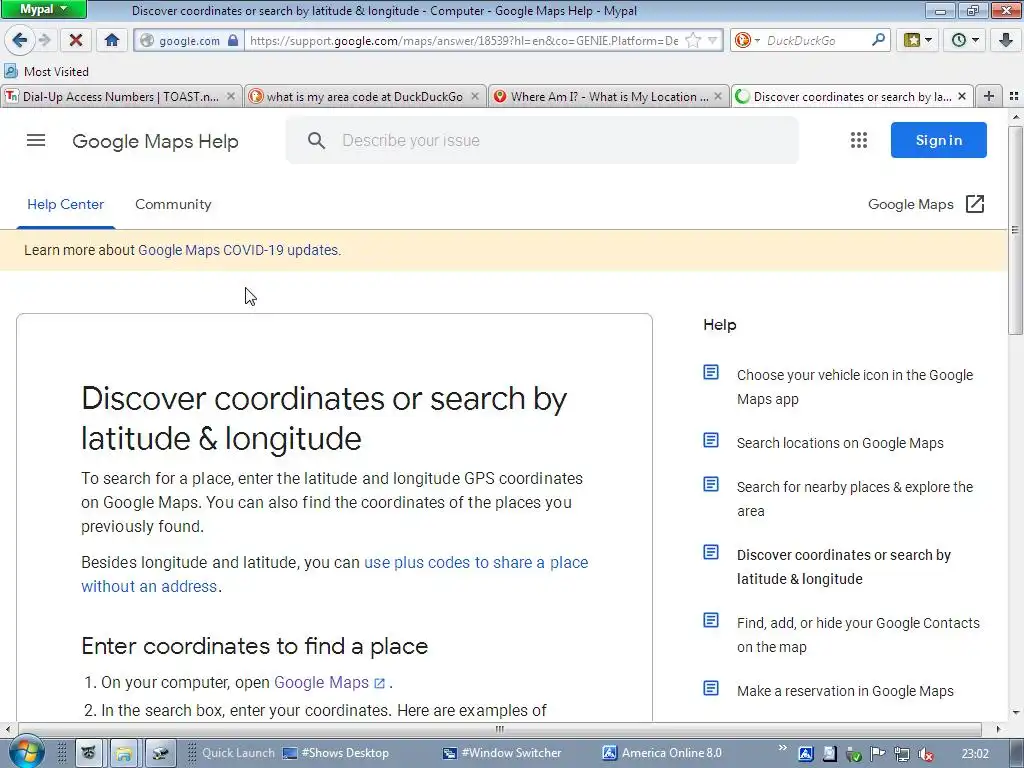Click article icon beside Choose your vehicle icon

coord(711,372)
